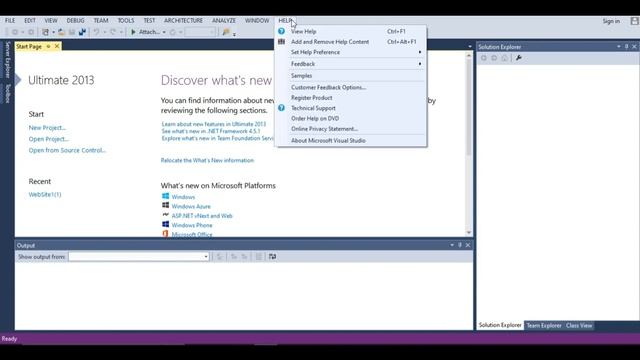This screenshot has height=360, width=640.
Task: Expand the Feedback submenu
Action: point(420,64)
